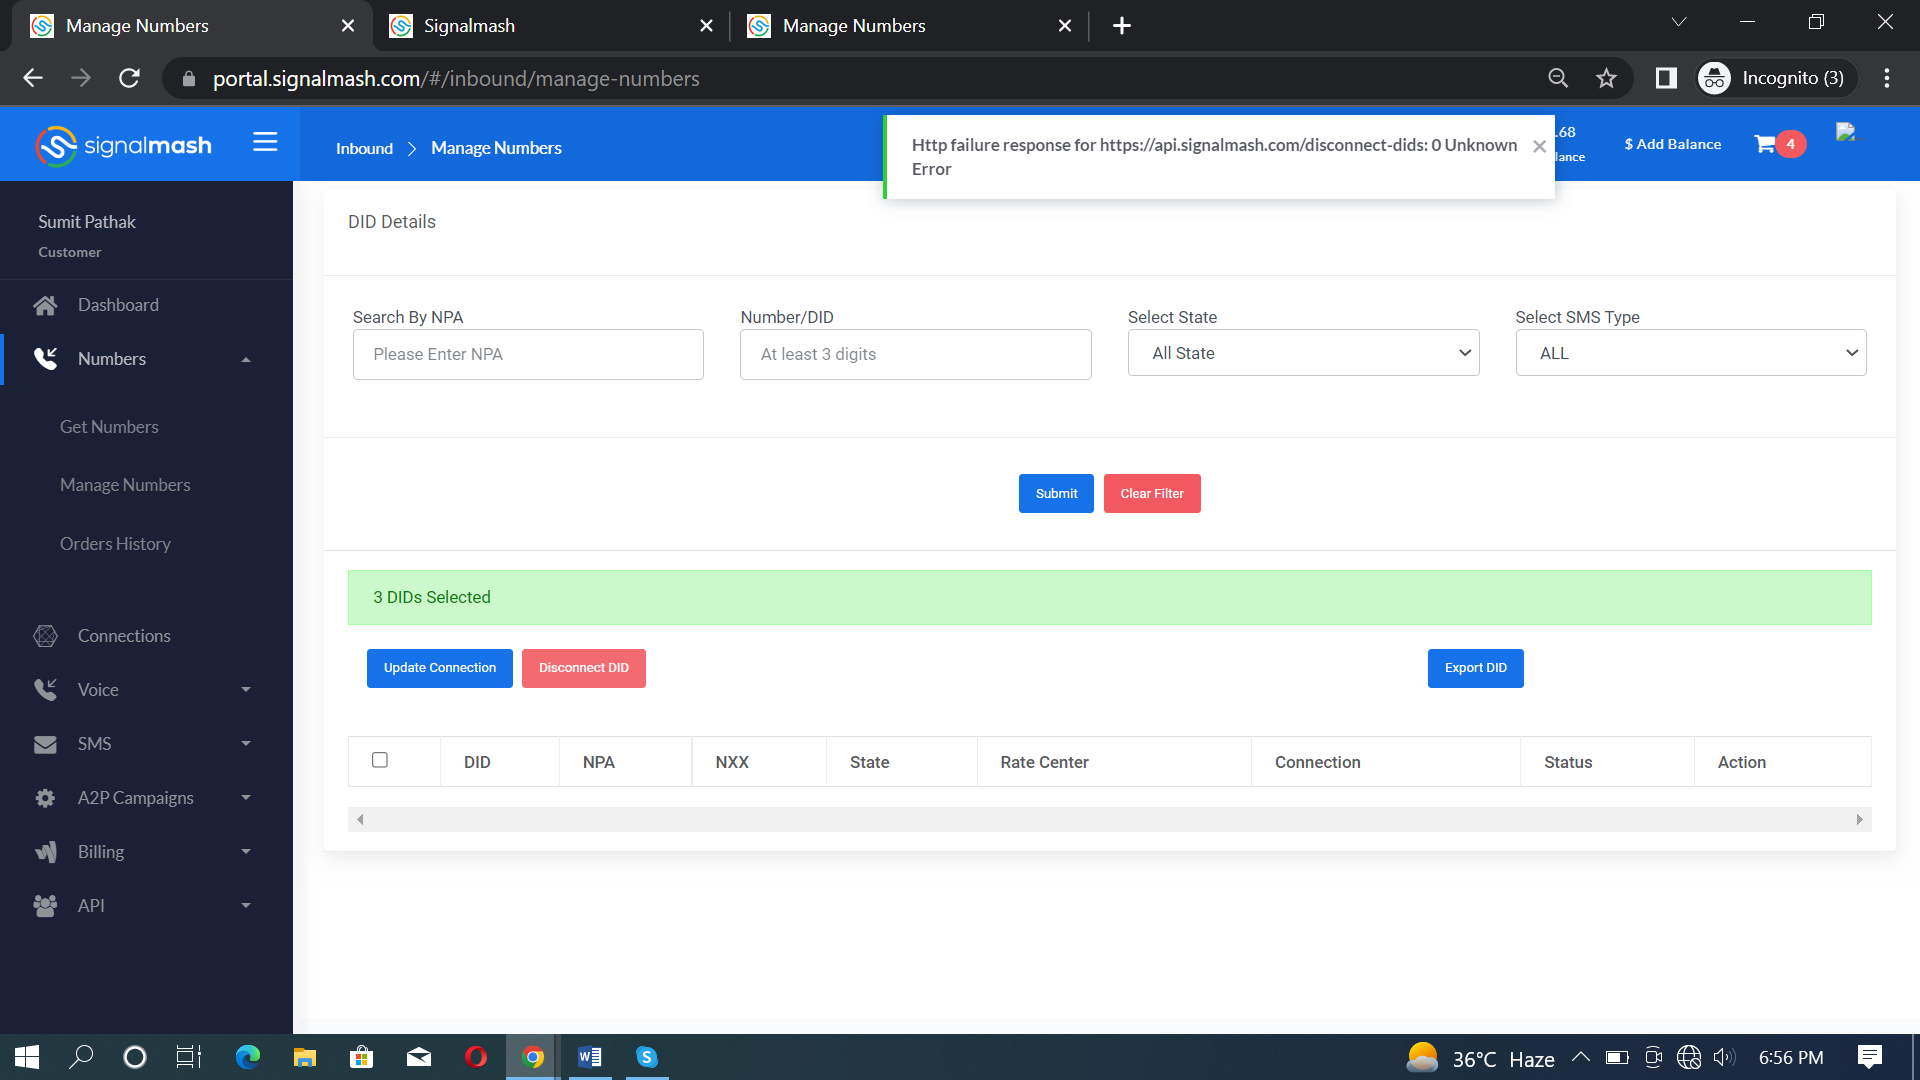Tick the select-all DID checkbox

[380, 760]
